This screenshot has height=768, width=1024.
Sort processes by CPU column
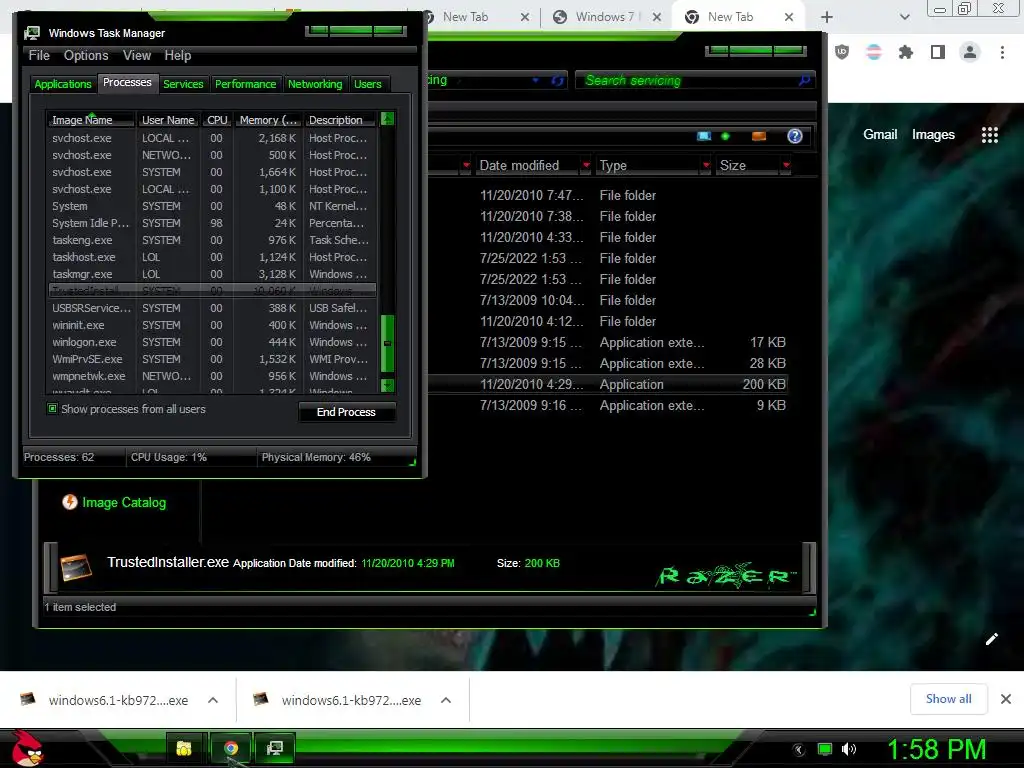click(x=217, y=120)
